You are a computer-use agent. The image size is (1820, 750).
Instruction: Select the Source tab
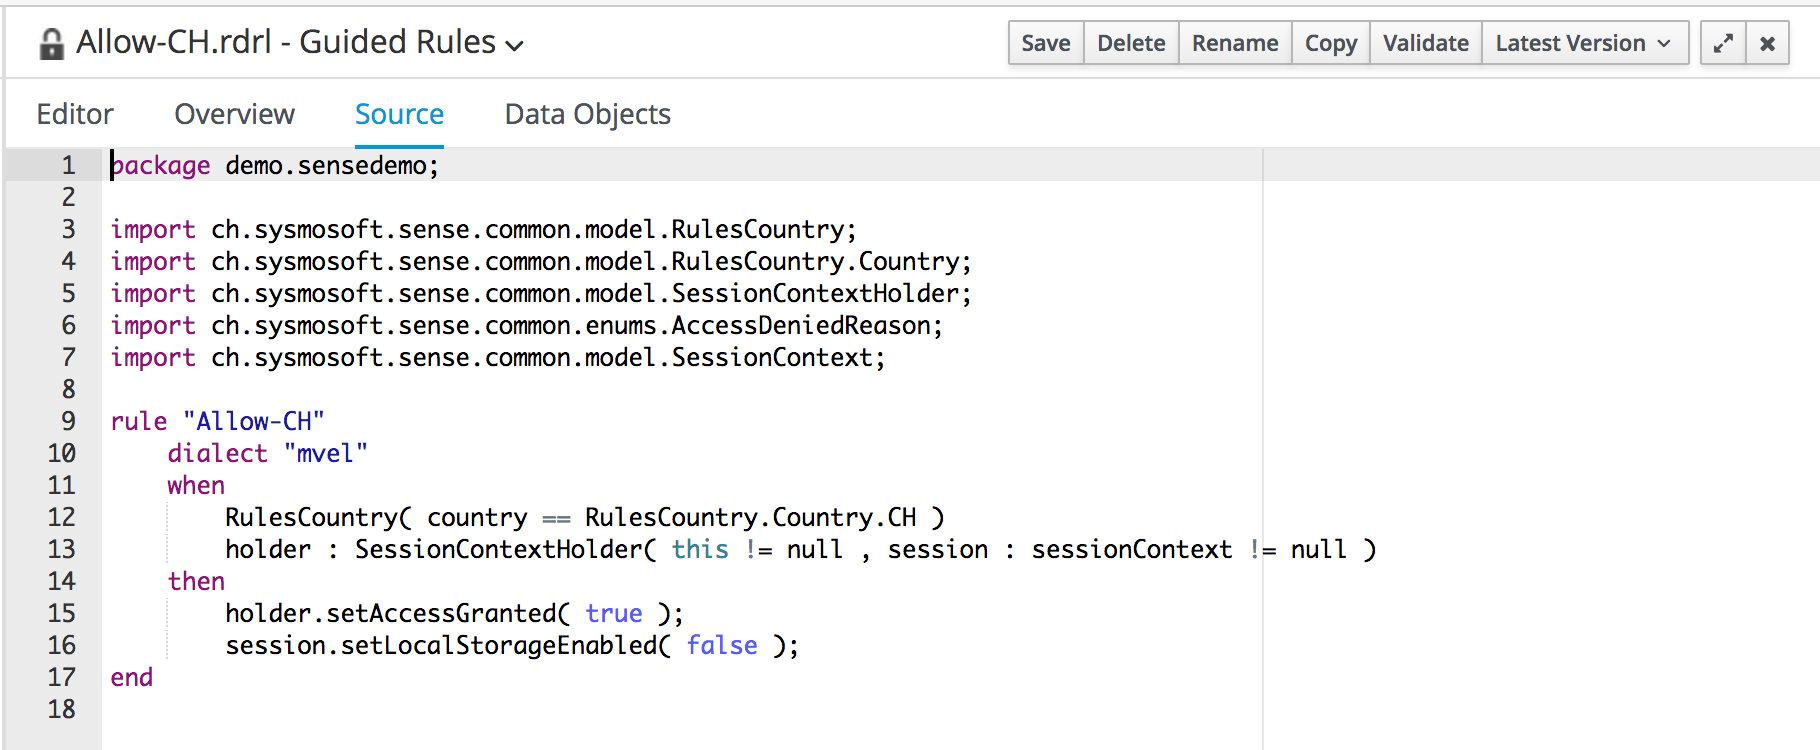(x=399, y=114)
